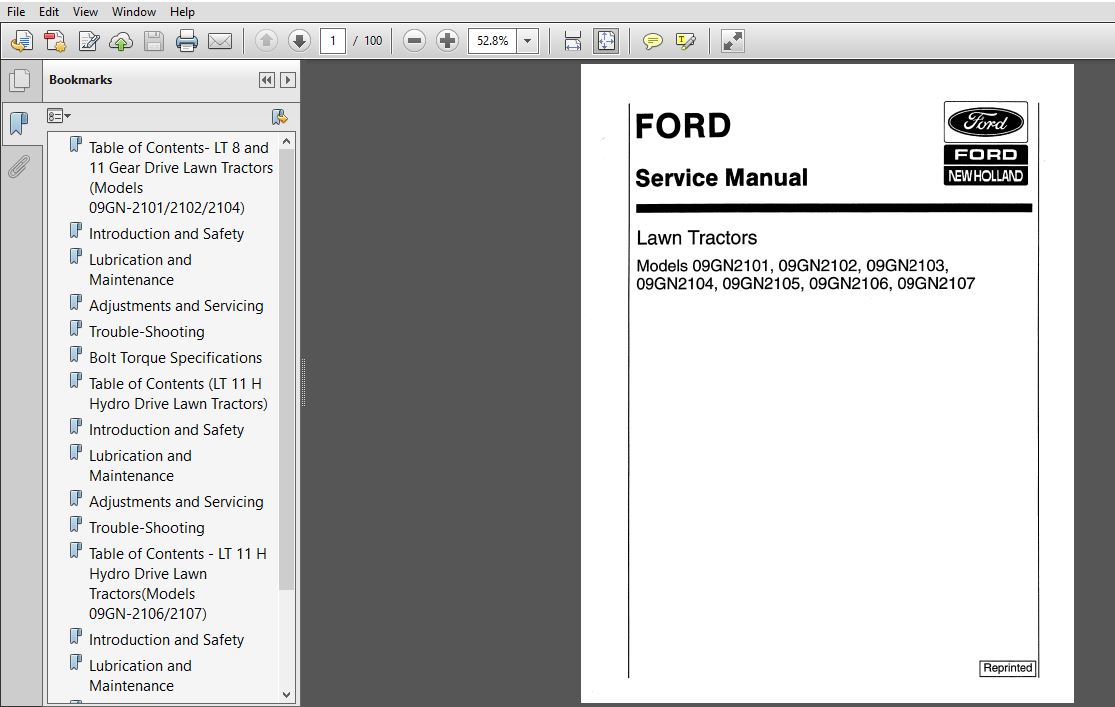Click the bookmarks scrollbar down arrow
This screenshot has width=1115, height=707.
pyautogui.click(x=287, y=695)
